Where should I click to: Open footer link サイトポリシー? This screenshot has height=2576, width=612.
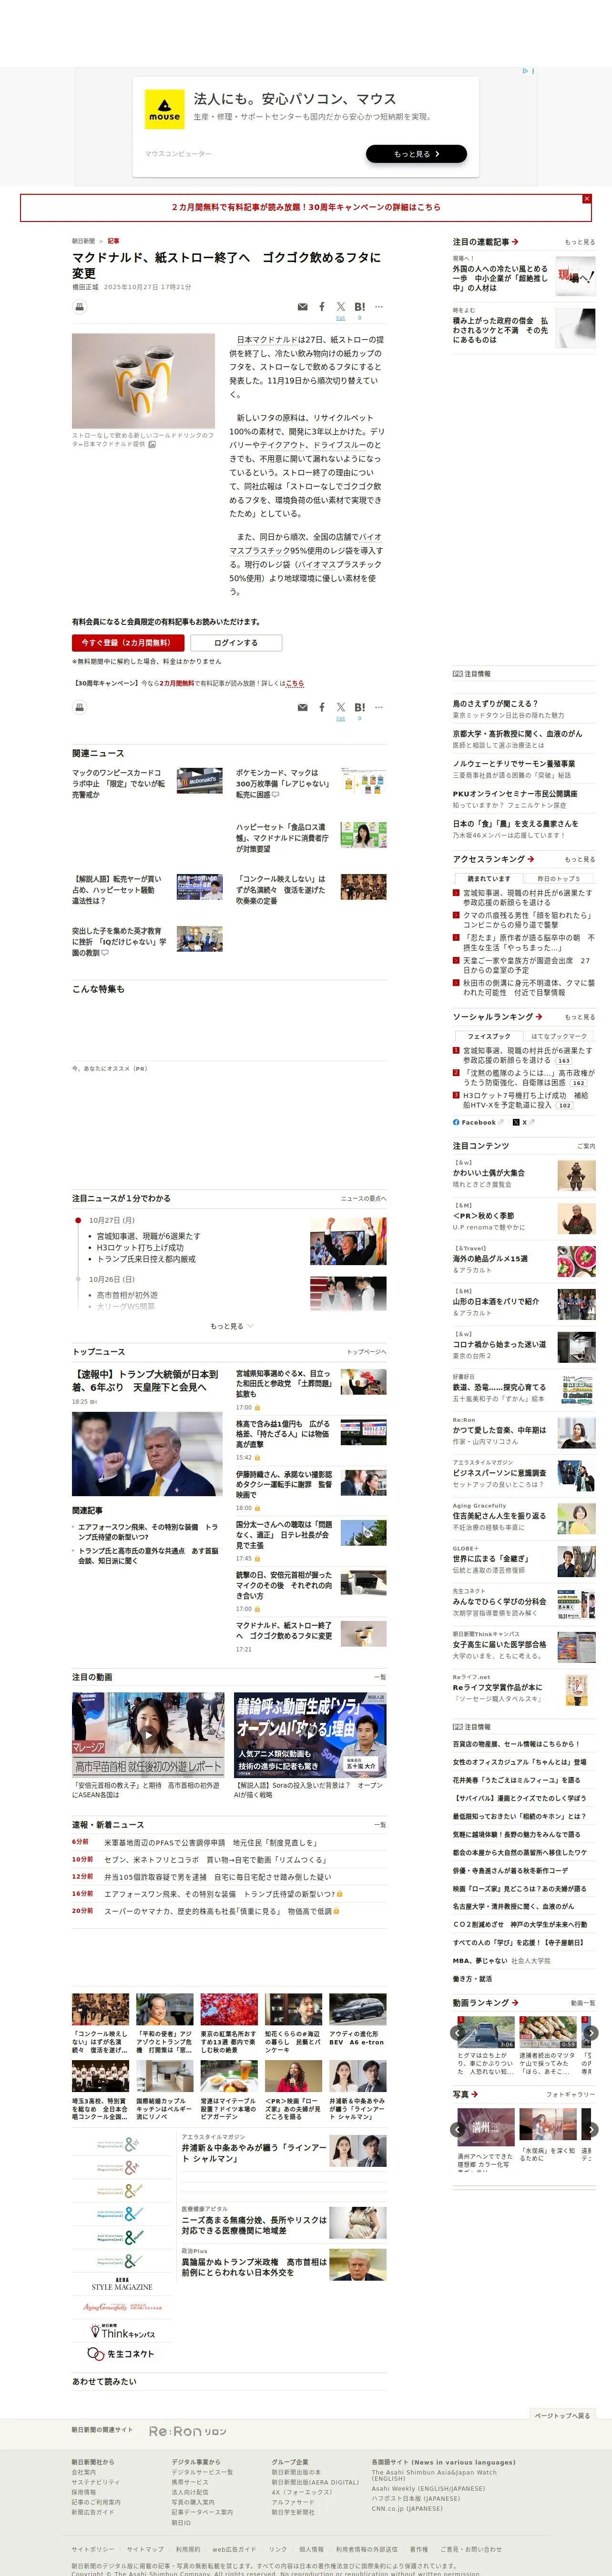pyautogui.click(x=93, y=2549)
